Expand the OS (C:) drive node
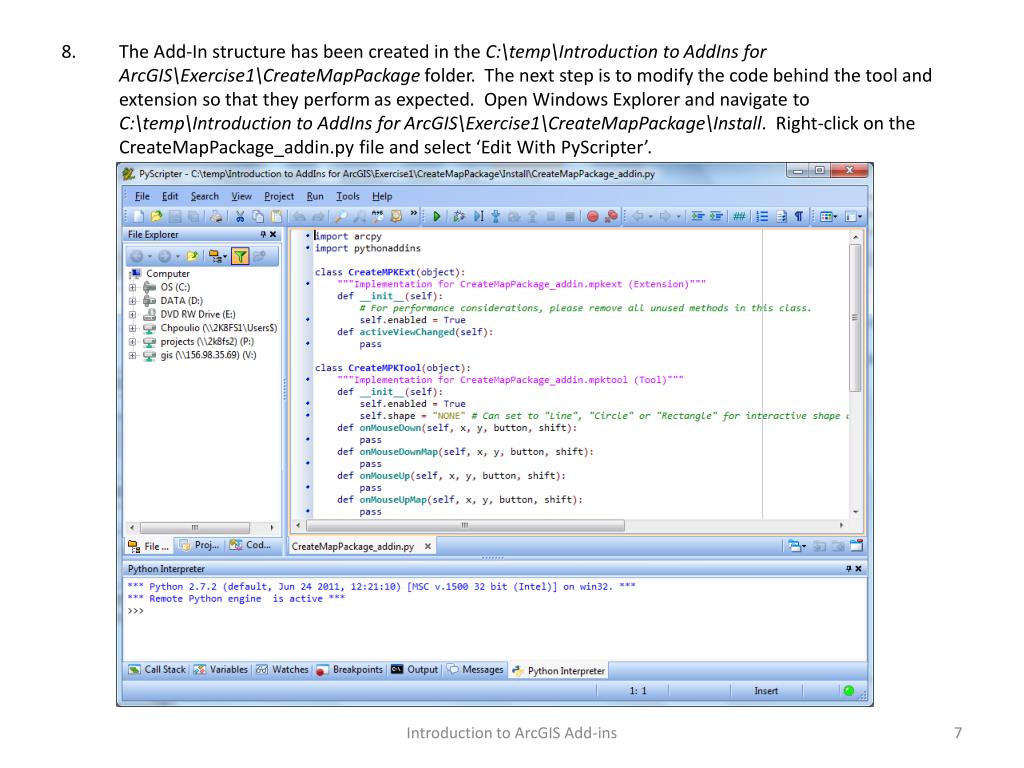This screenshot has height=768, width=1024. [133, 287]
